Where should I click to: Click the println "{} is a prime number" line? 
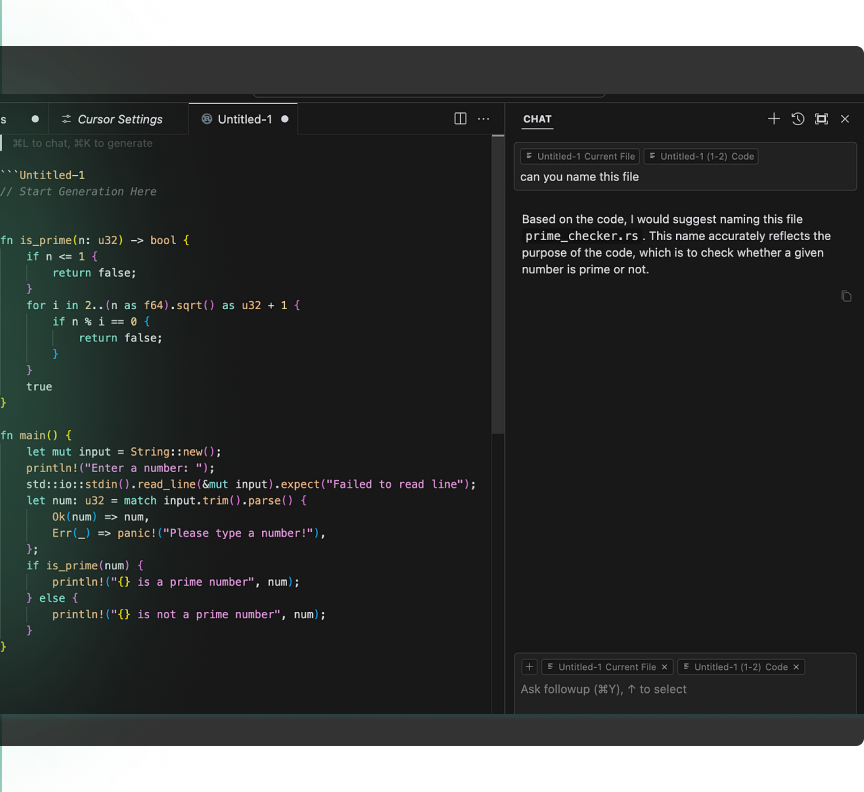tap(176, 582)
